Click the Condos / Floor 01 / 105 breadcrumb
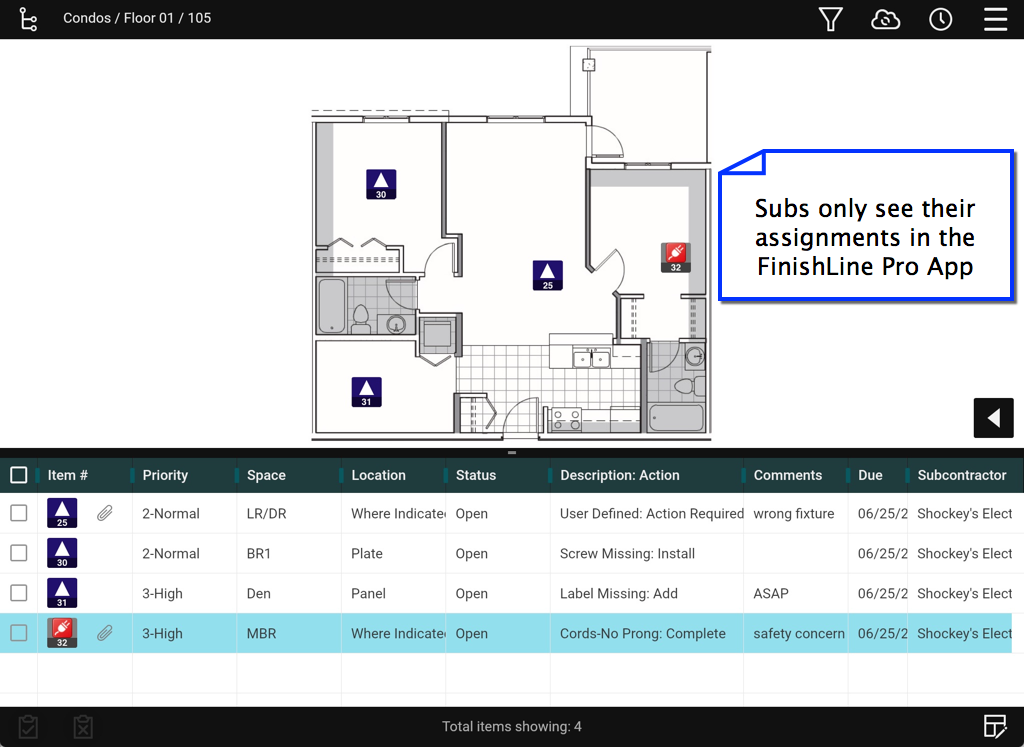Screen dimensions: 1024x747 [x=137, y=18]
